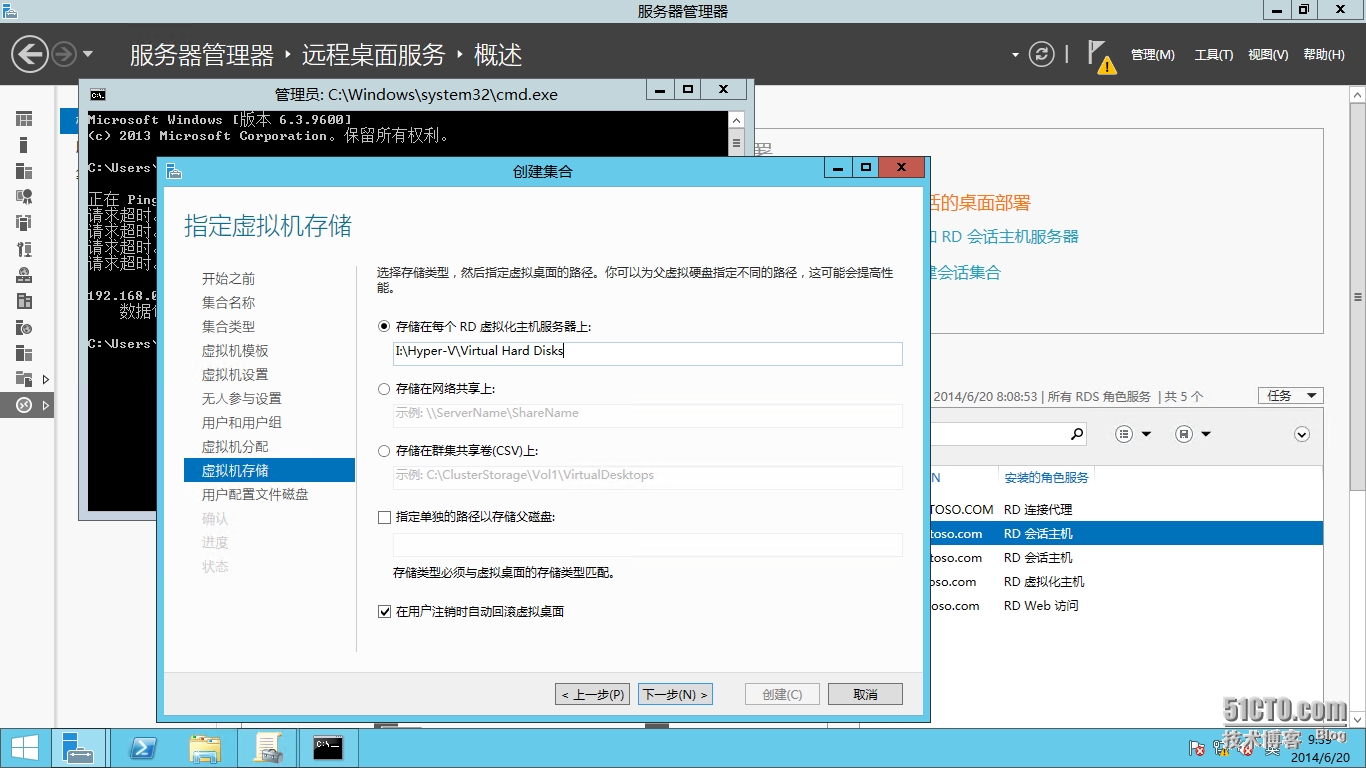Click the scroll-and-toolbox icon on taskbar
The width and height of the screenshot is (1366, 768).
tap(268, 748)
